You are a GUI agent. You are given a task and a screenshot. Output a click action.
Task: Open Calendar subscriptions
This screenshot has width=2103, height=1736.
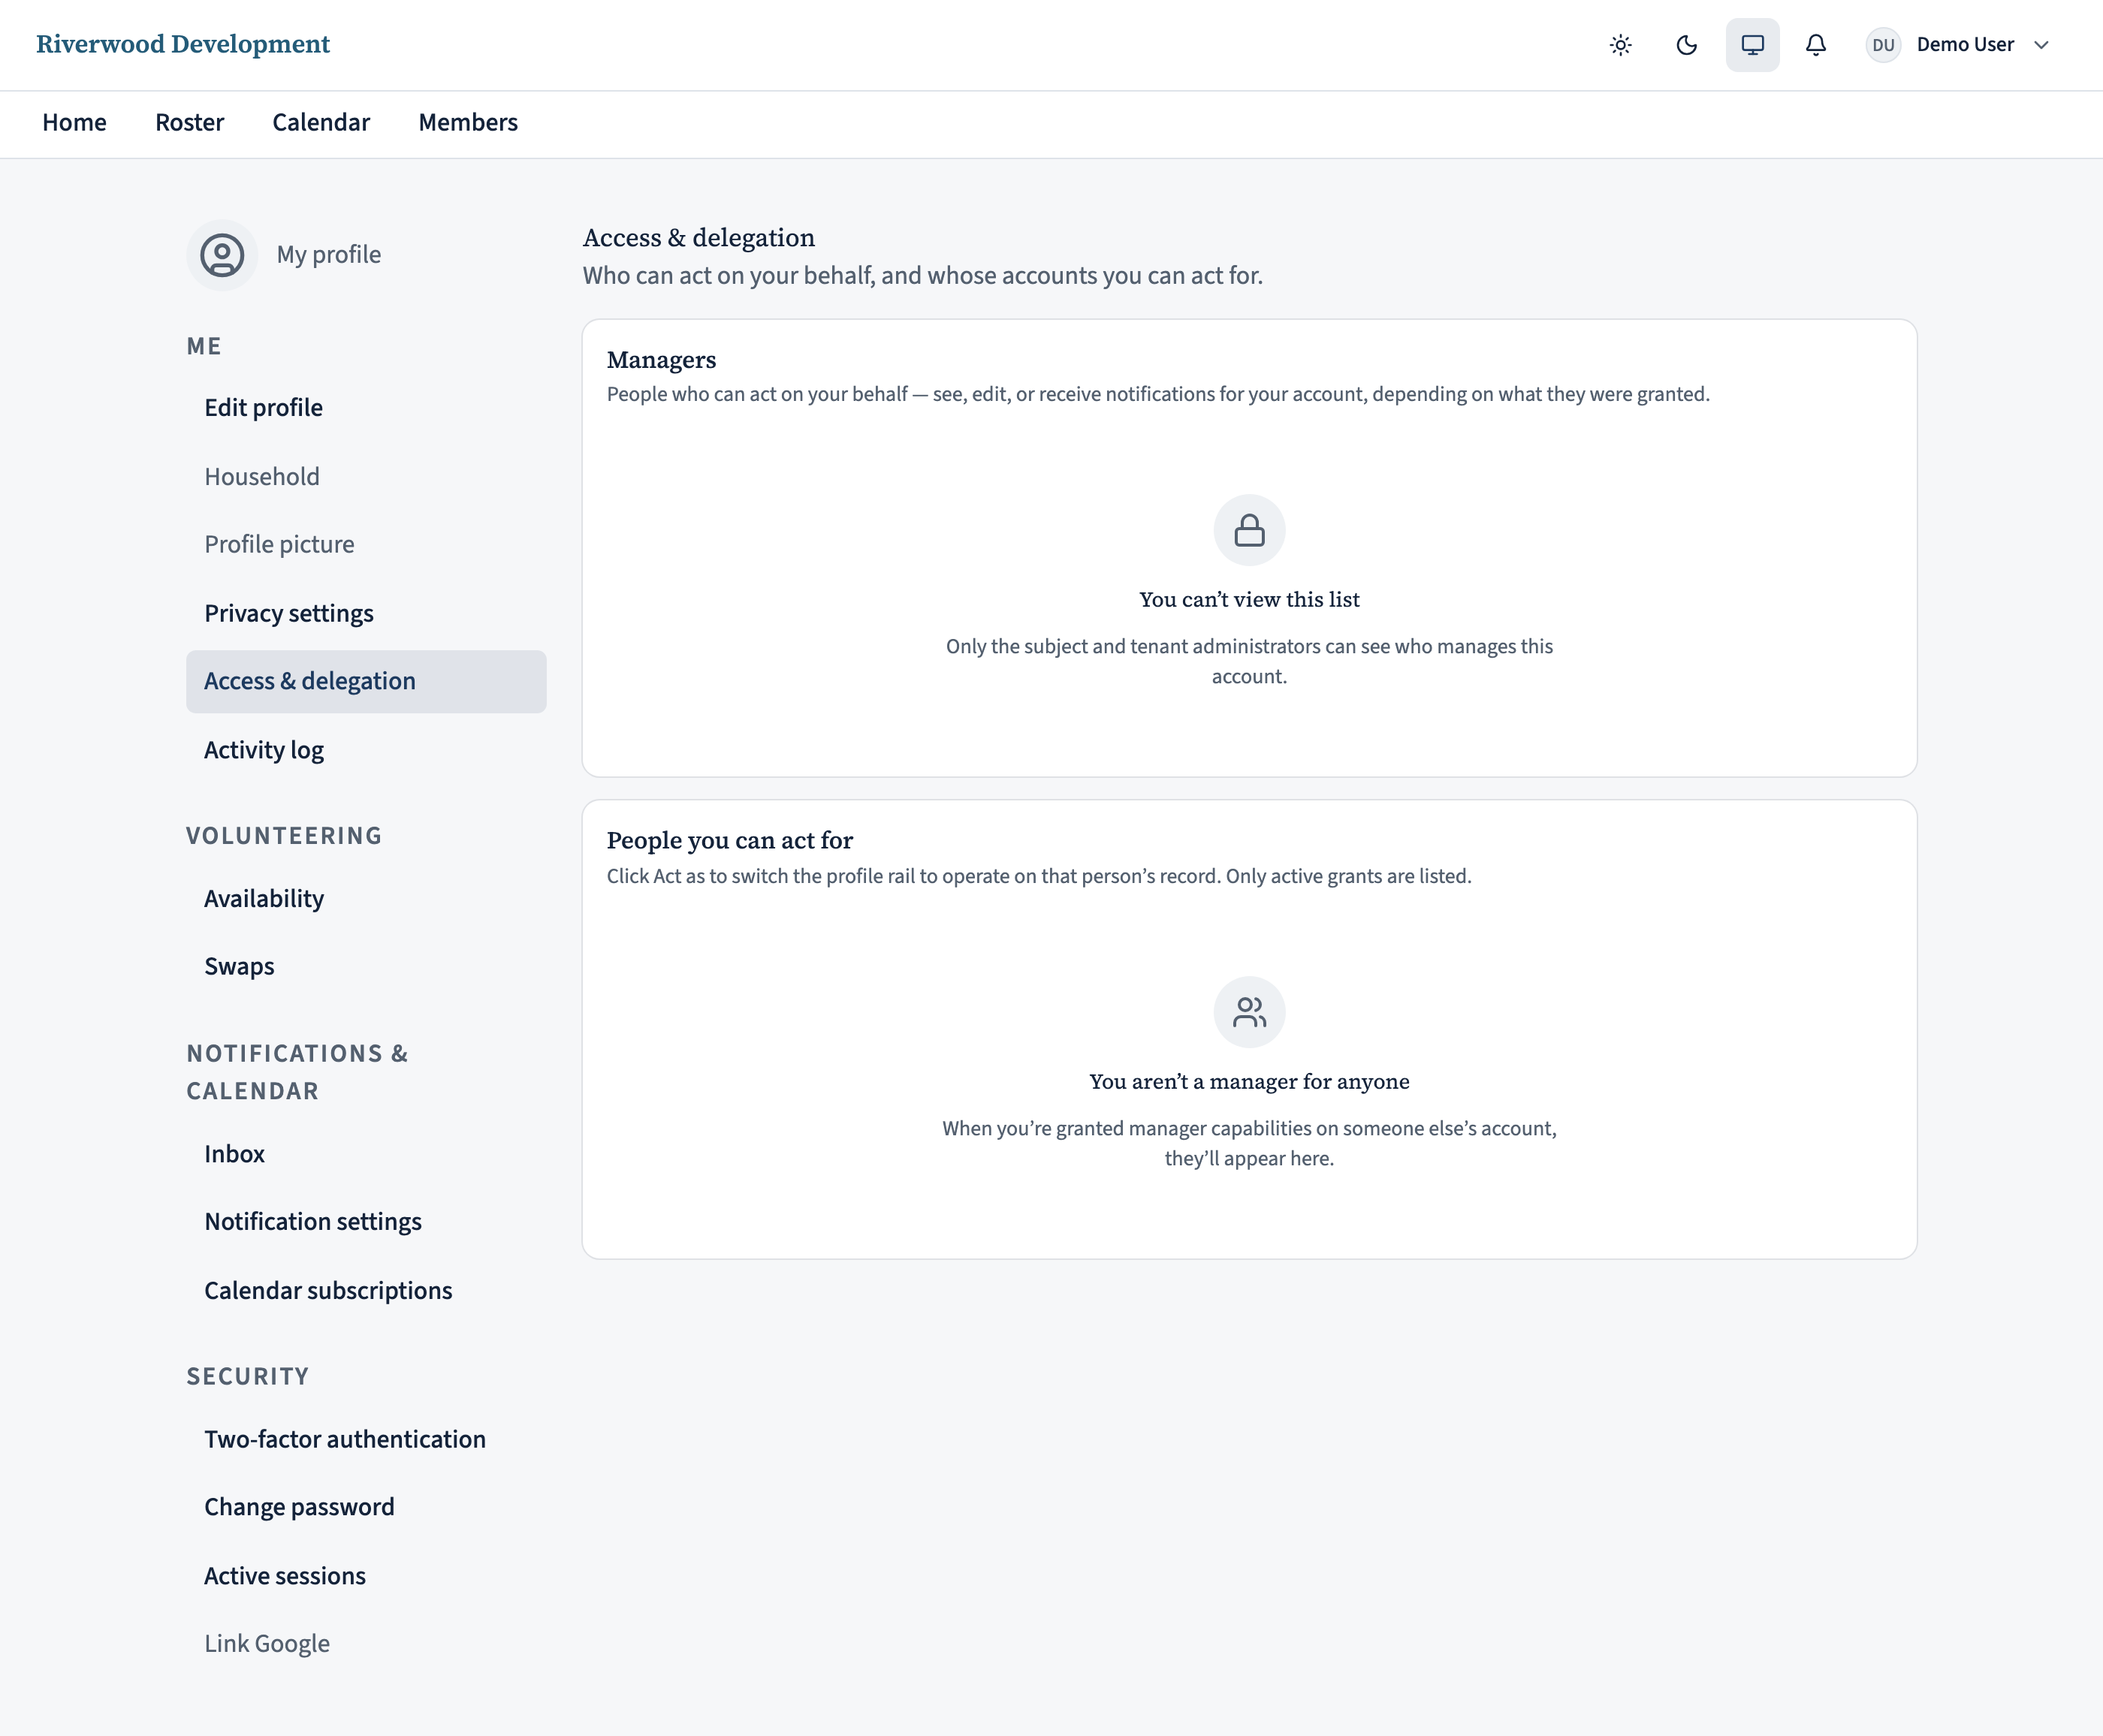pyautogui.click(x=366, y=1291)
